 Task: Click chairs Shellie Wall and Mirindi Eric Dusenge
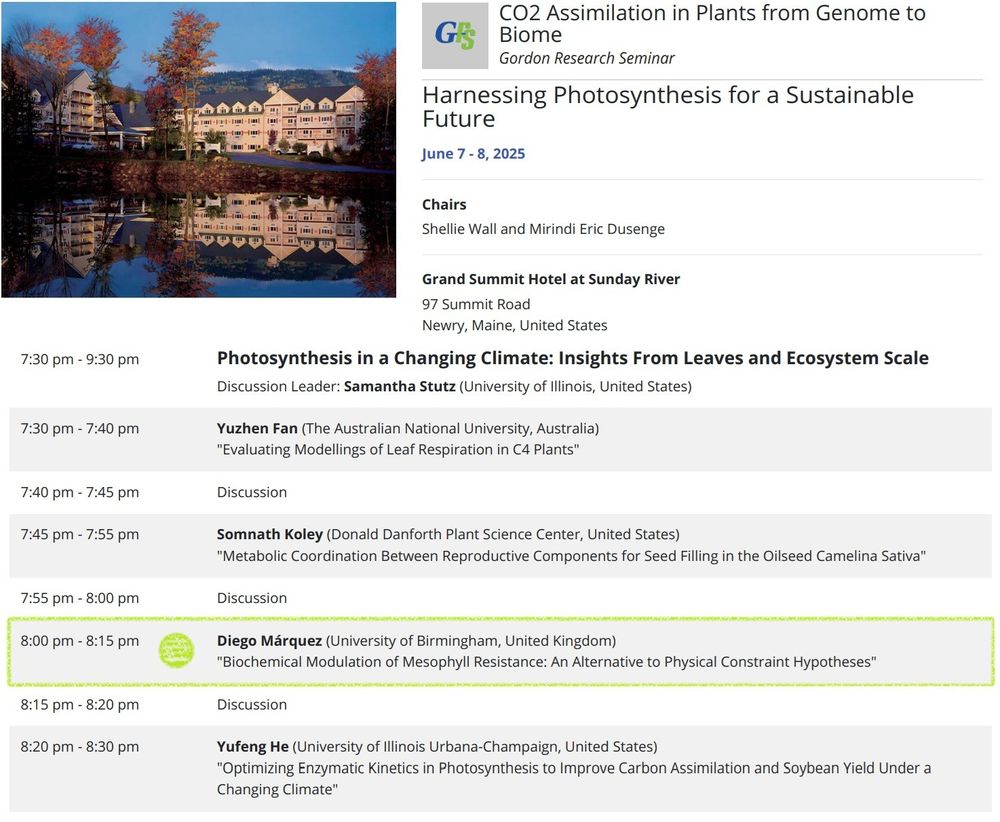[543, 228]
